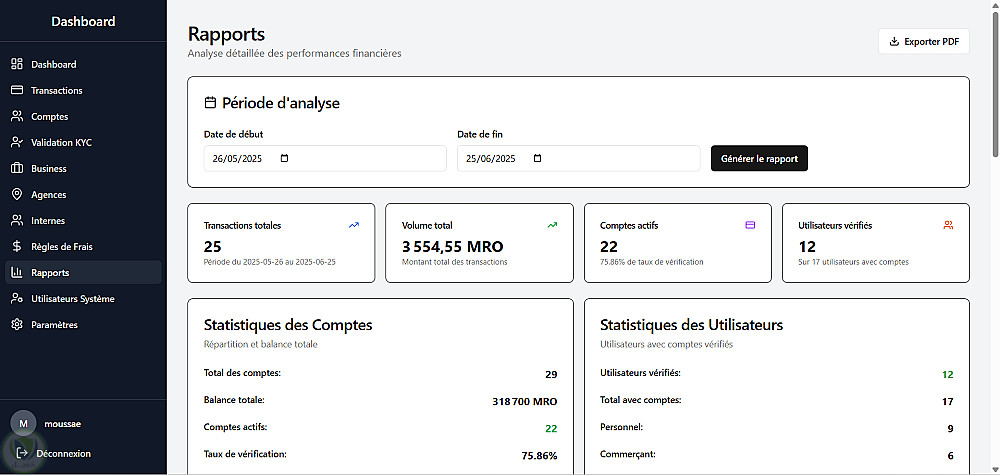Open the start date calendar picker

point(284,159)
